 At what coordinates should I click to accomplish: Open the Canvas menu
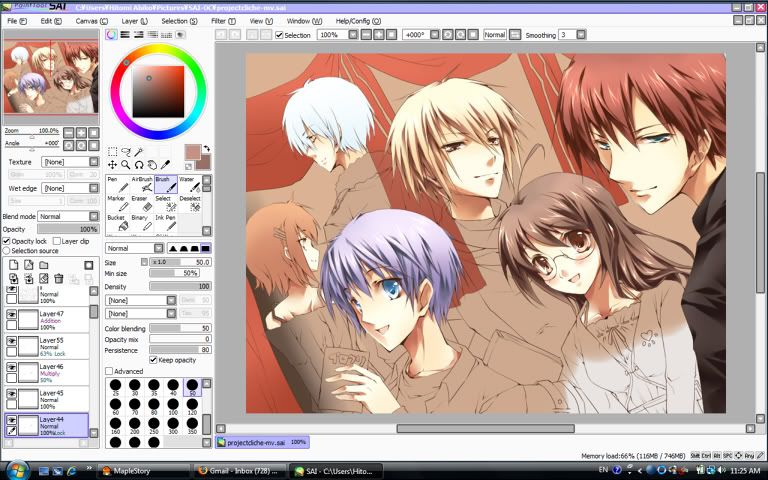92,21
